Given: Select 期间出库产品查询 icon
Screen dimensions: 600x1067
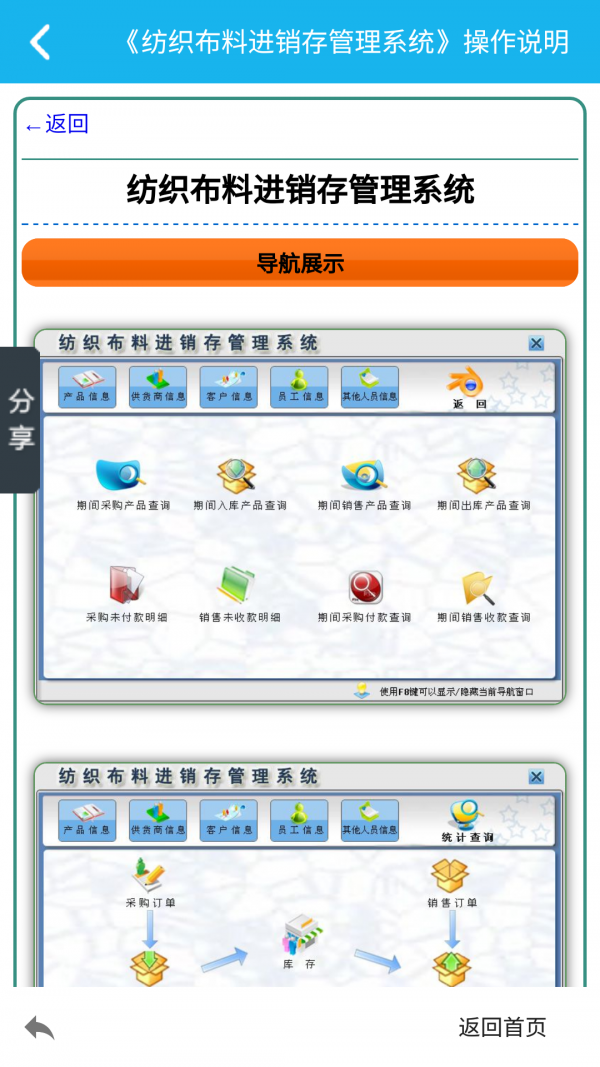Looking at the screenshot, I should (x=484, y=485).
